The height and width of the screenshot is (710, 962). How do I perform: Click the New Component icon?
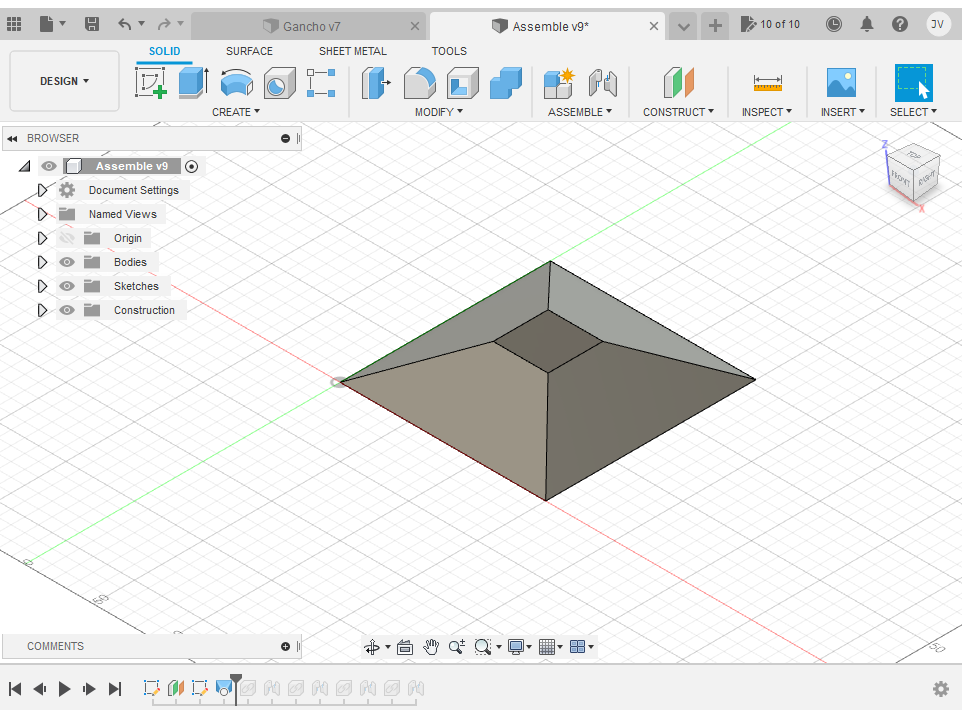tap(559, 83)
